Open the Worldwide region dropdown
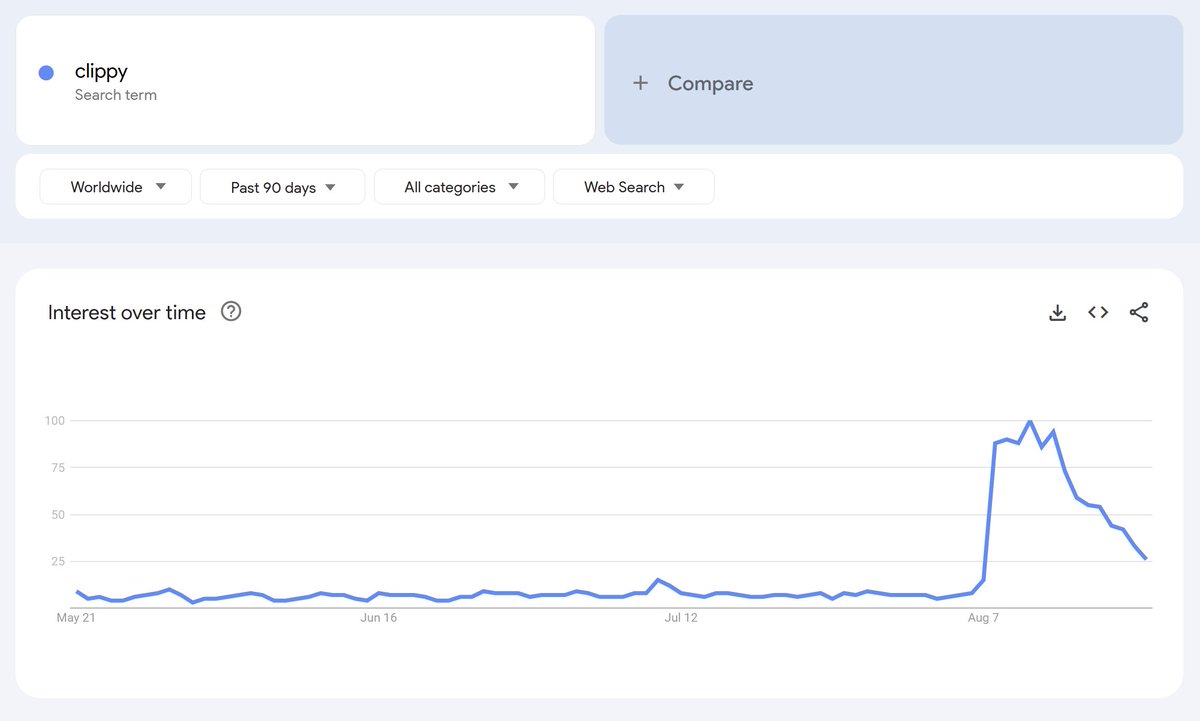Screen dimensions: 1200x721 coord(115,187)
